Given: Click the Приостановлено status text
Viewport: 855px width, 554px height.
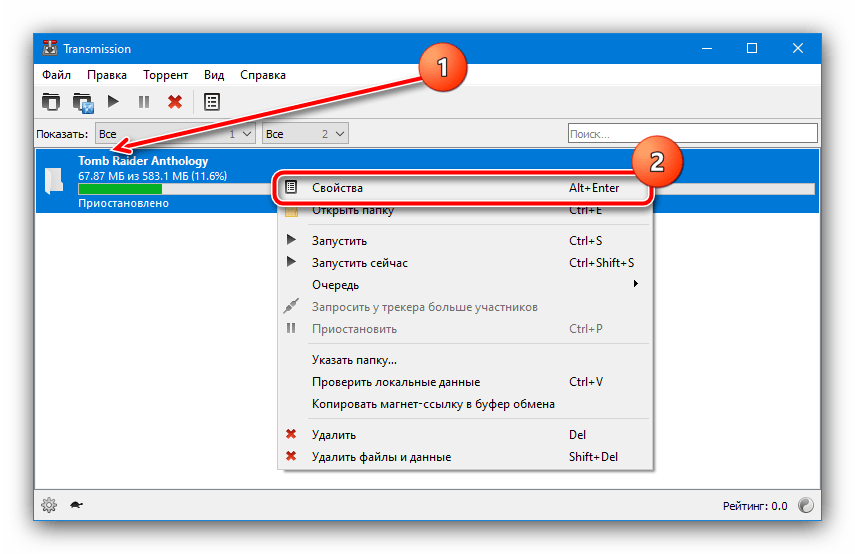Looking at the screenshot, I should (x=123, y=203).
